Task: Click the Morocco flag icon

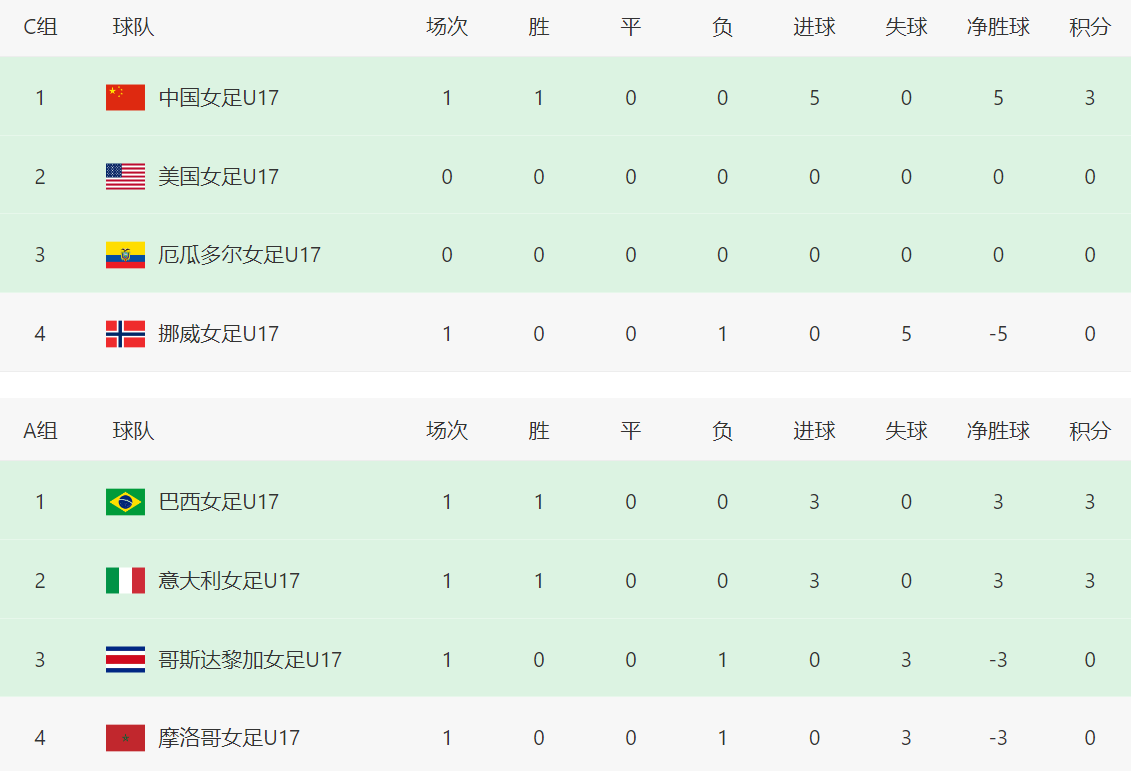Action: point(125,738)
